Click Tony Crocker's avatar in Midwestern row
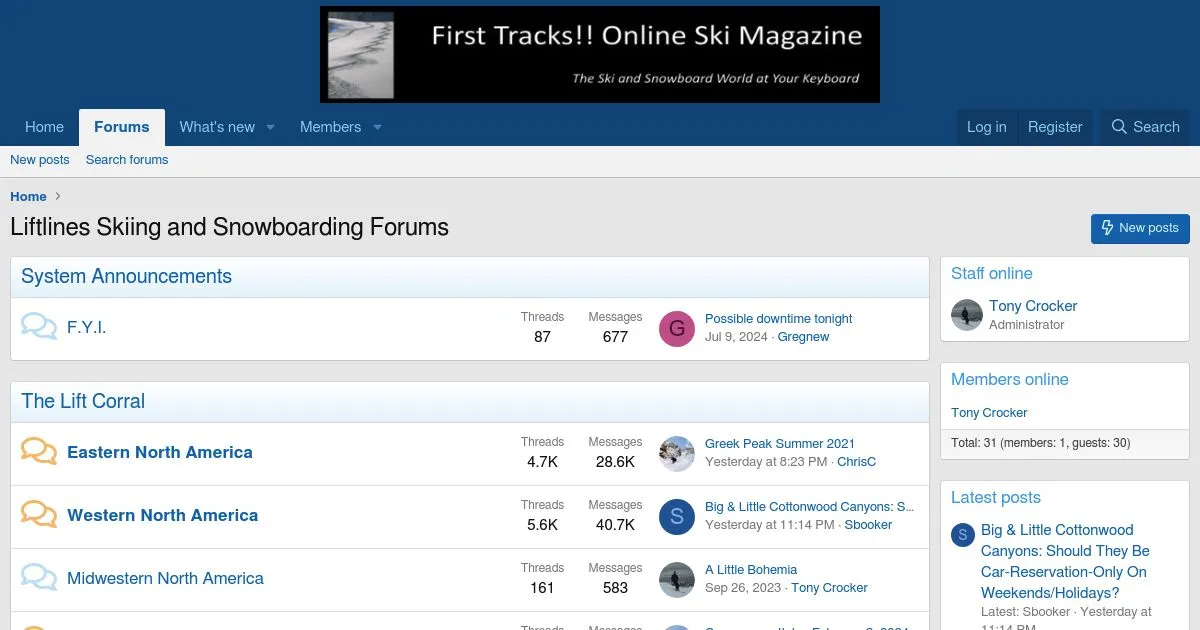Screen dimensions: 1200x630 (x=677, y=579)
